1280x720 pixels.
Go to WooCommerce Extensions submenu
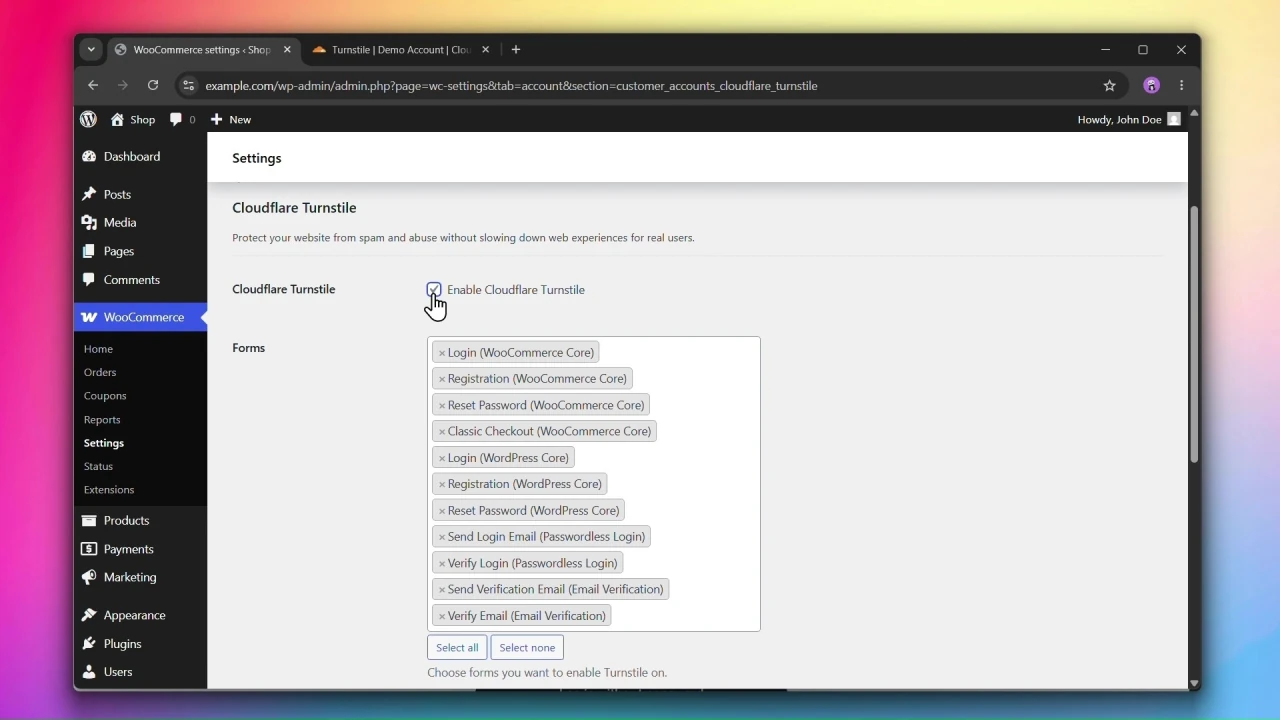[109, 490]
